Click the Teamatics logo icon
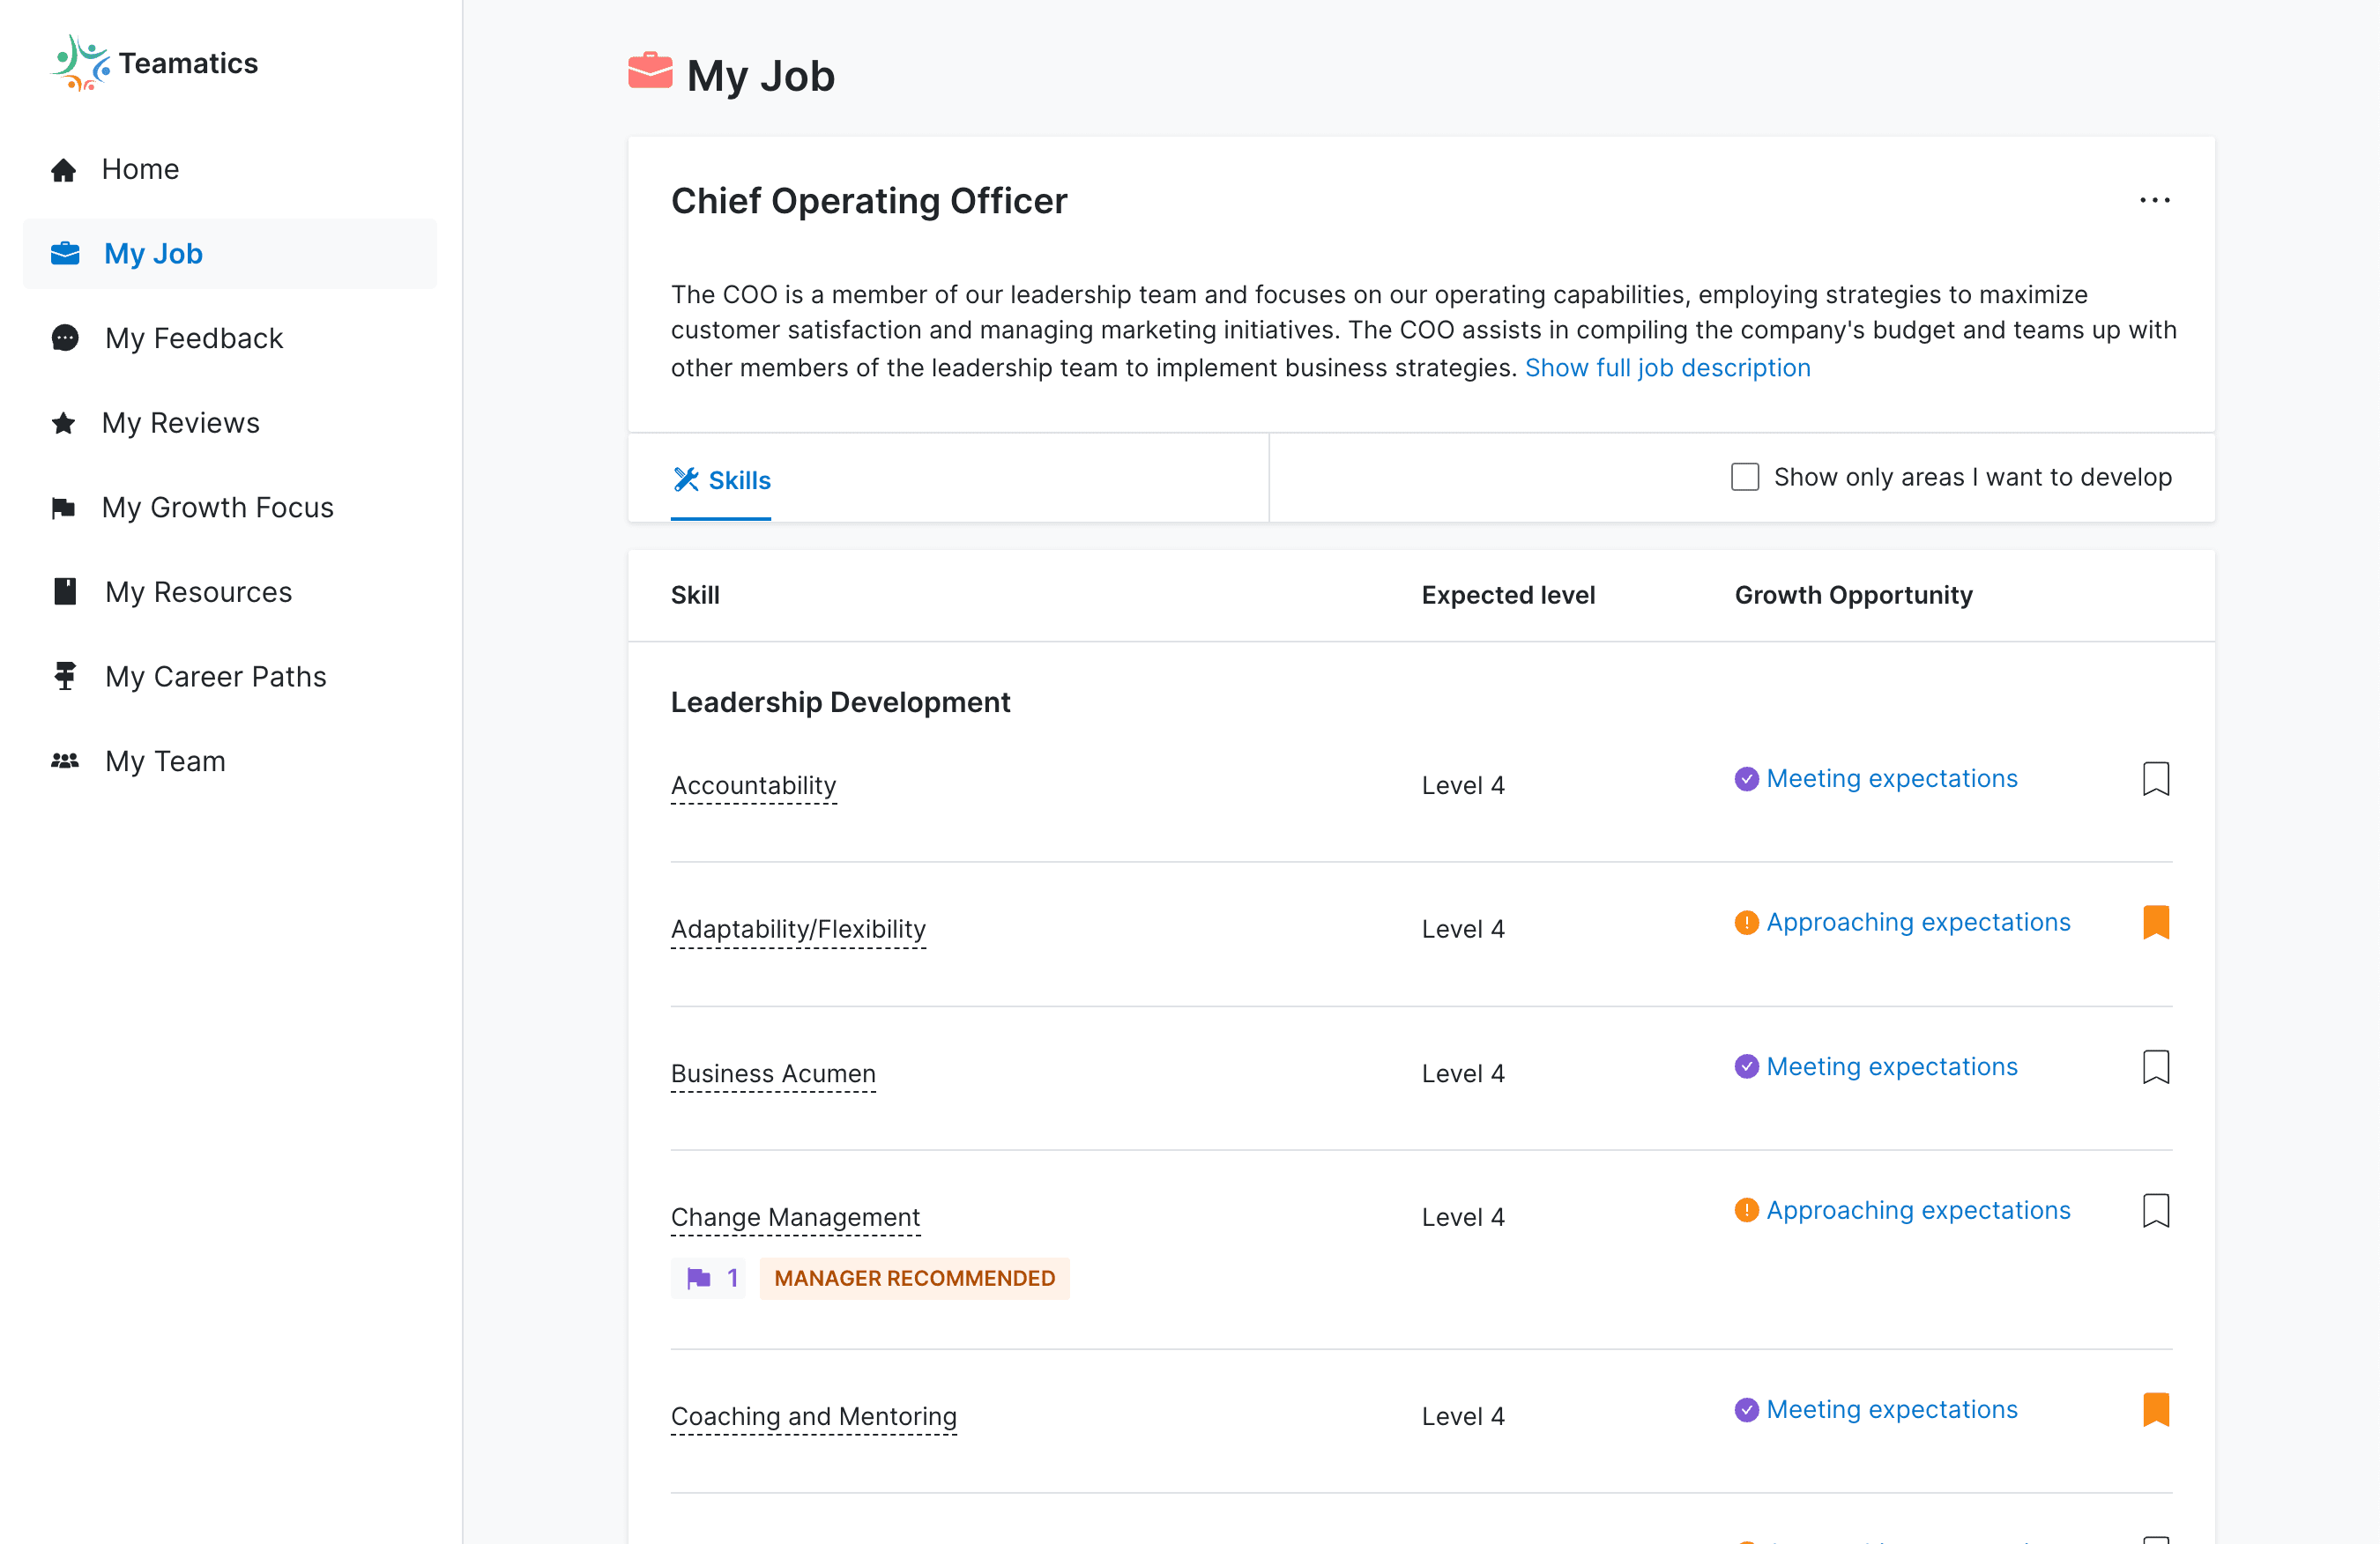Viewport: 2380px width, 1544px height. point(79,62)
